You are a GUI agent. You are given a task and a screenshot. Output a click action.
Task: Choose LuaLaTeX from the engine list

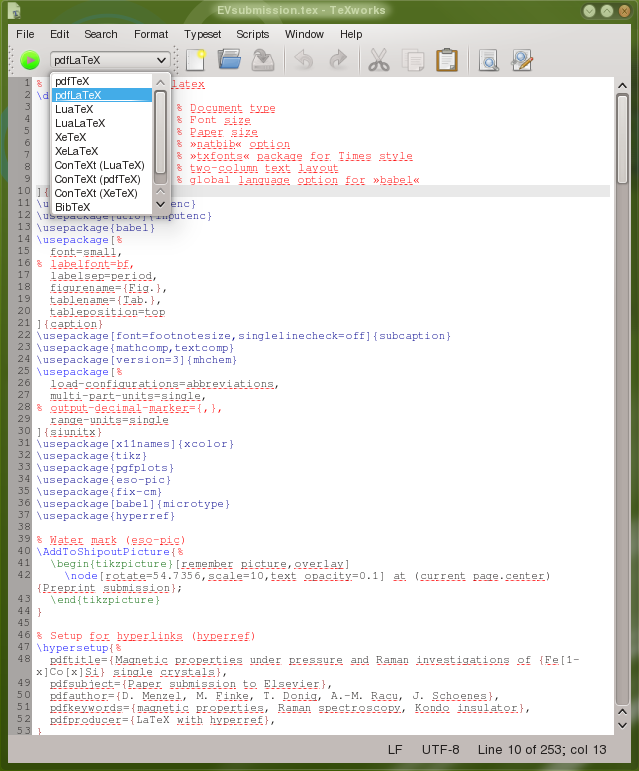102,123
